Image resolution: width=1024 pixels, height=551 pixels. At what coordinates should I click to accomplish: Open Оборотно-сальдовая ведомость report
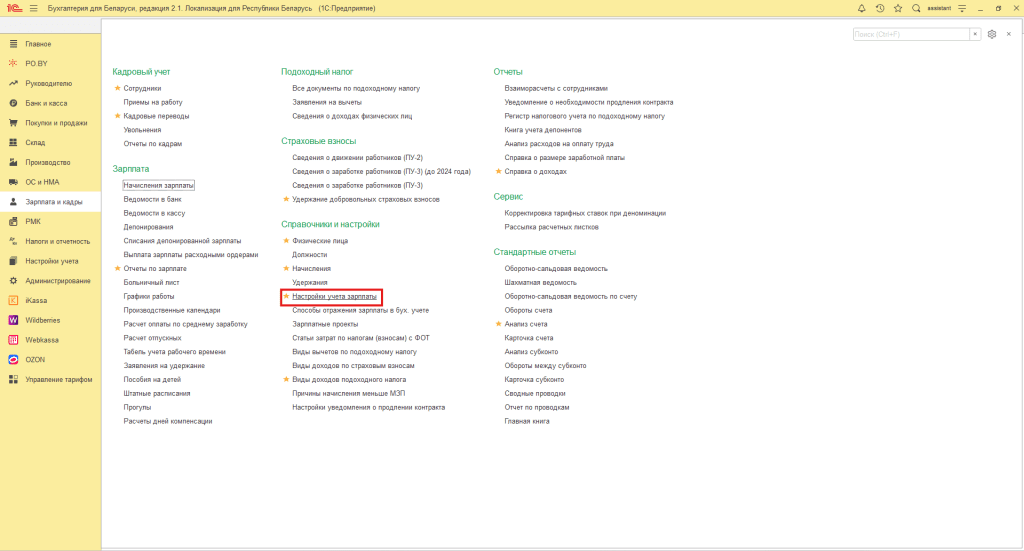556,268
